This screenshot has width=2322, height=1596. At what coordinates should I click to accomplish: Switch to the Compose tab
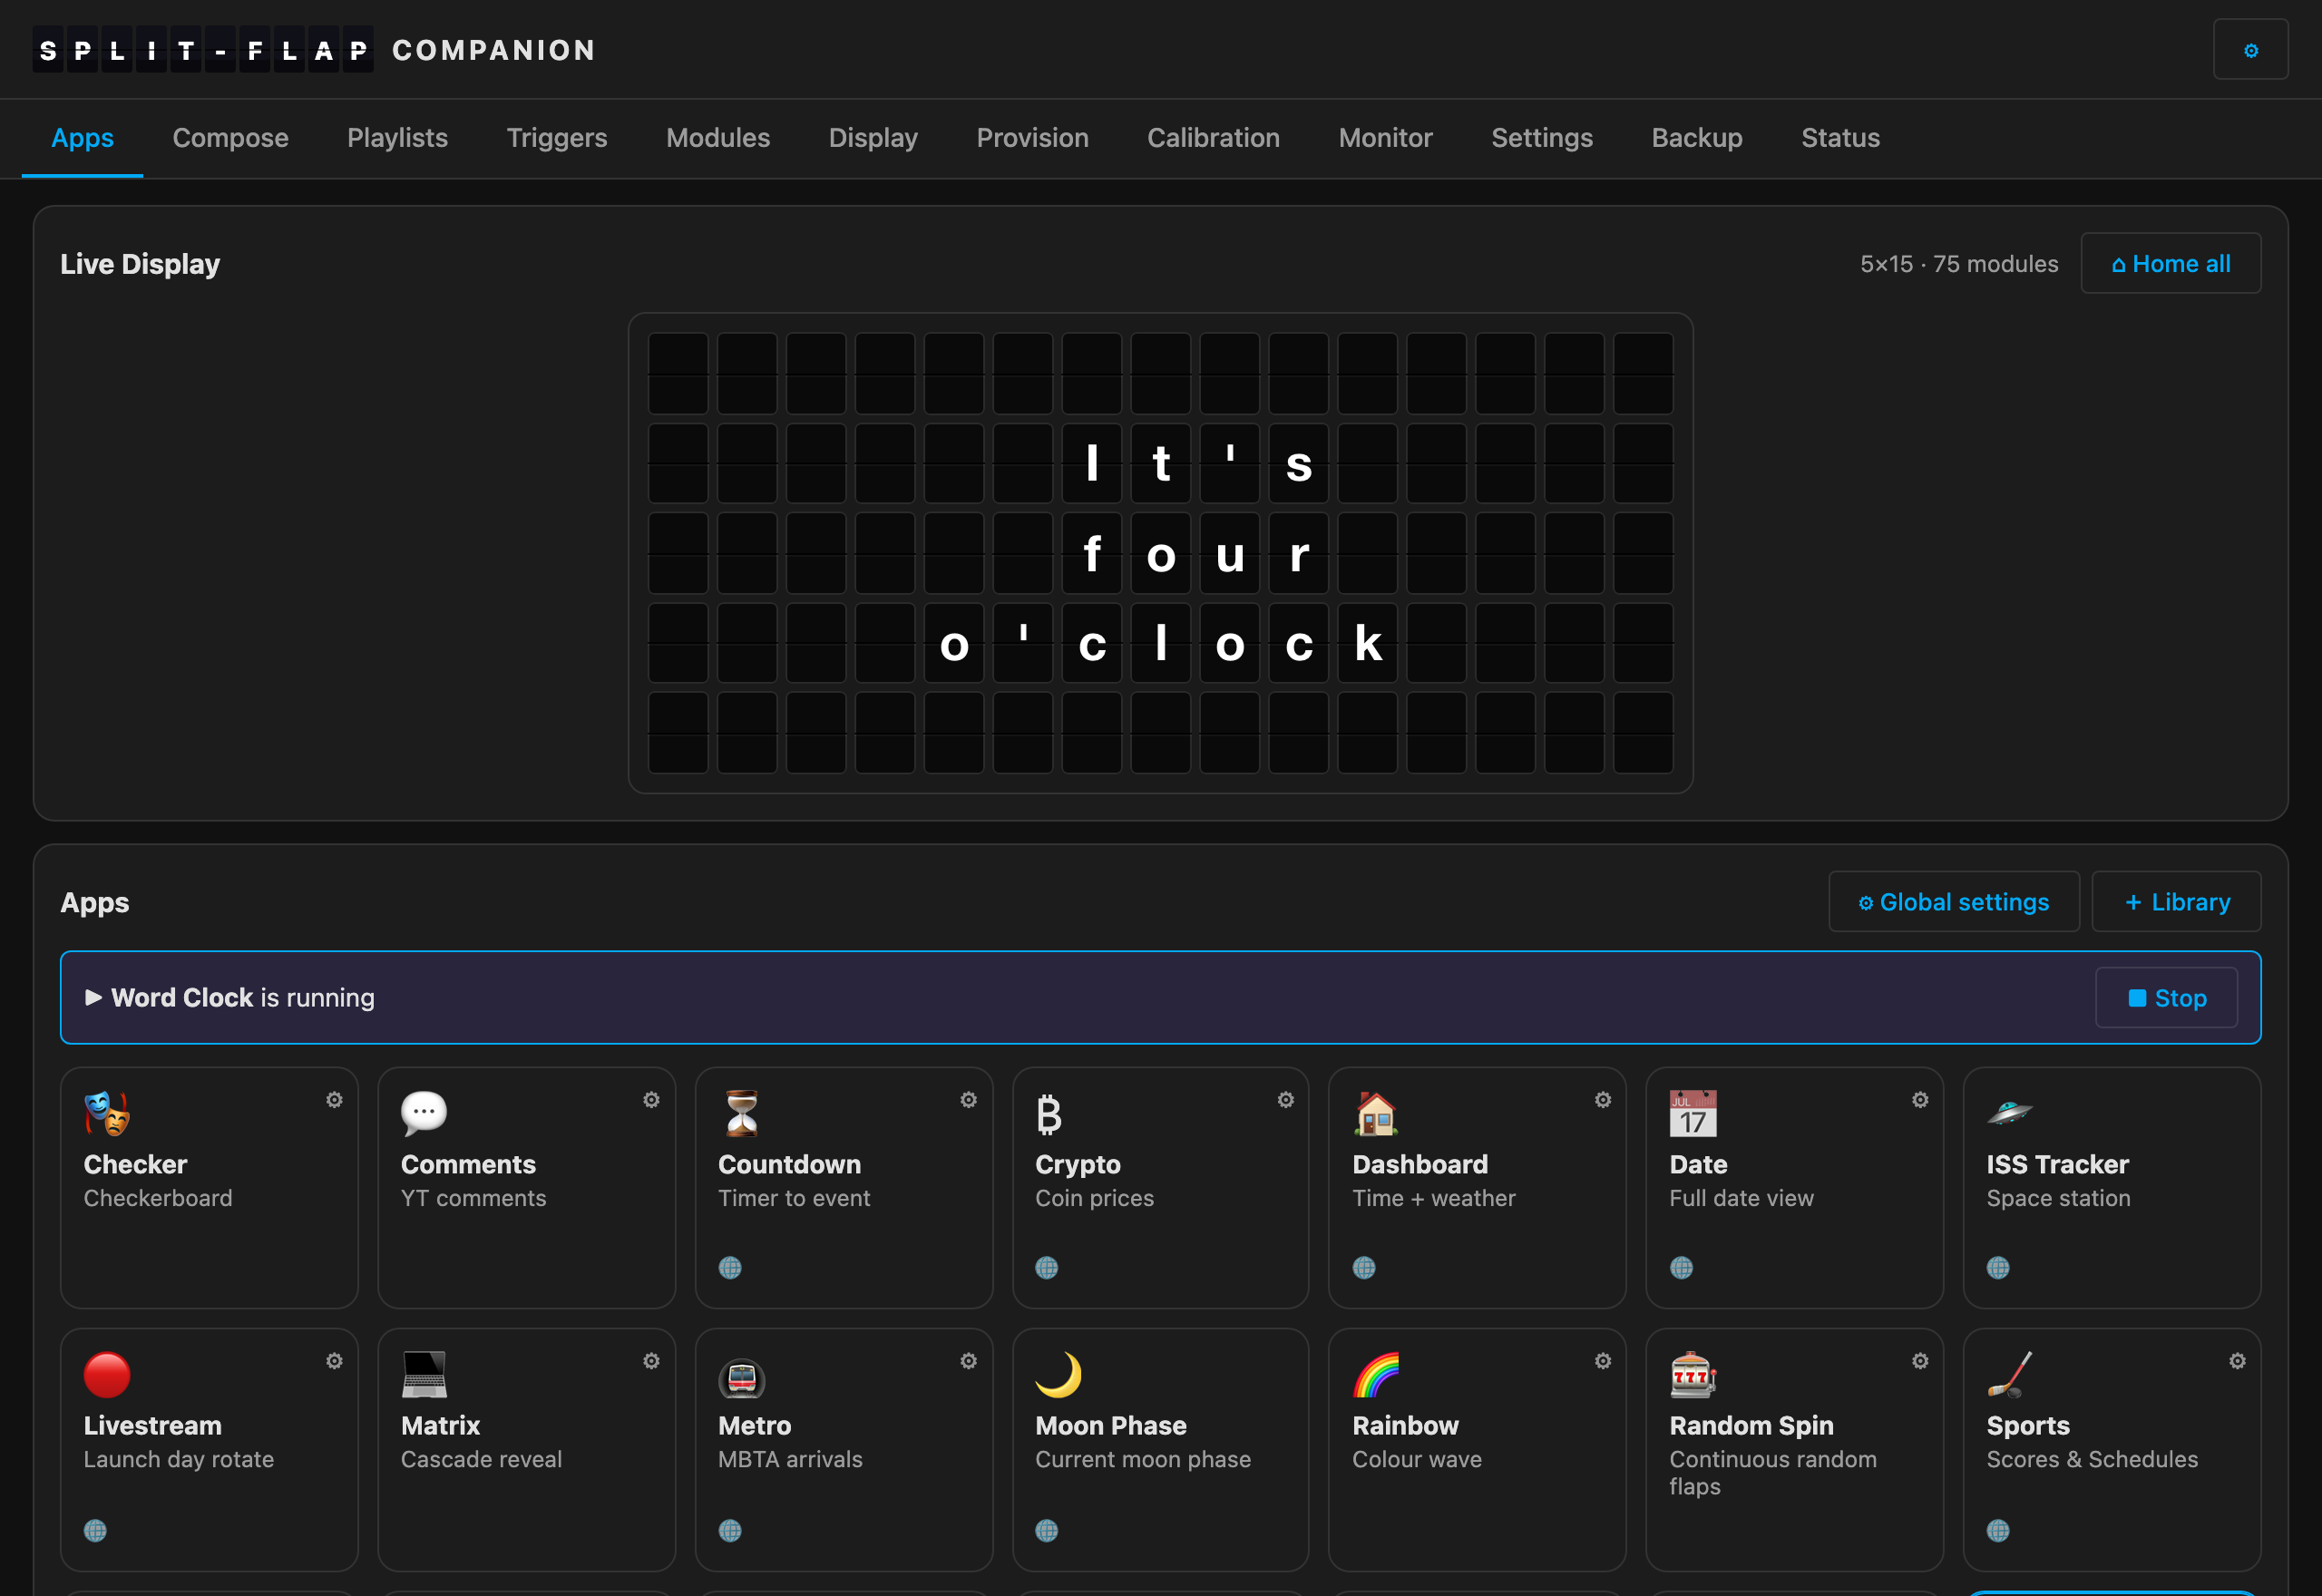tap(230, 138)
